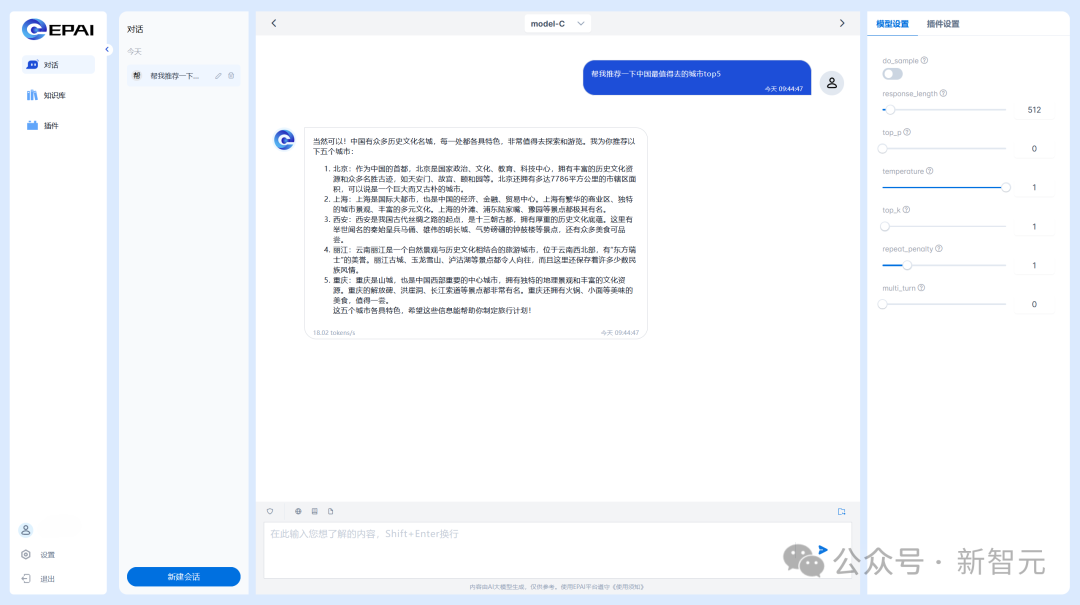The height and width of the screenshot is (605, 1080).
Task: Click the EPAI assistant avatar
Action: click(284, 140)
